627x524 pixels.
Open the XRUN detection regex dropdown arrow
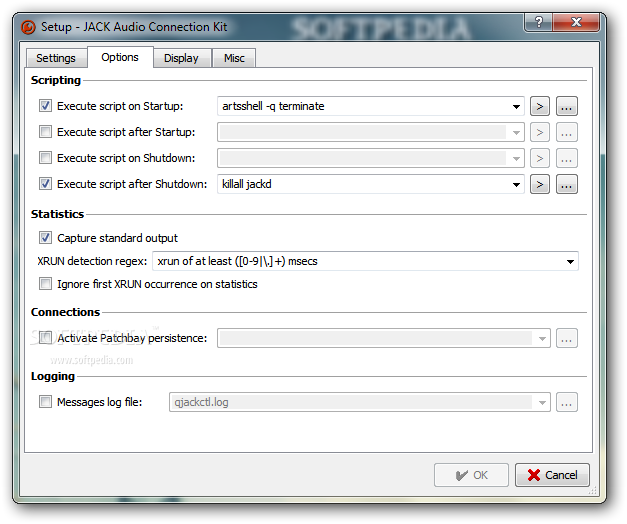pyautogui.click(x=570, y=262)
